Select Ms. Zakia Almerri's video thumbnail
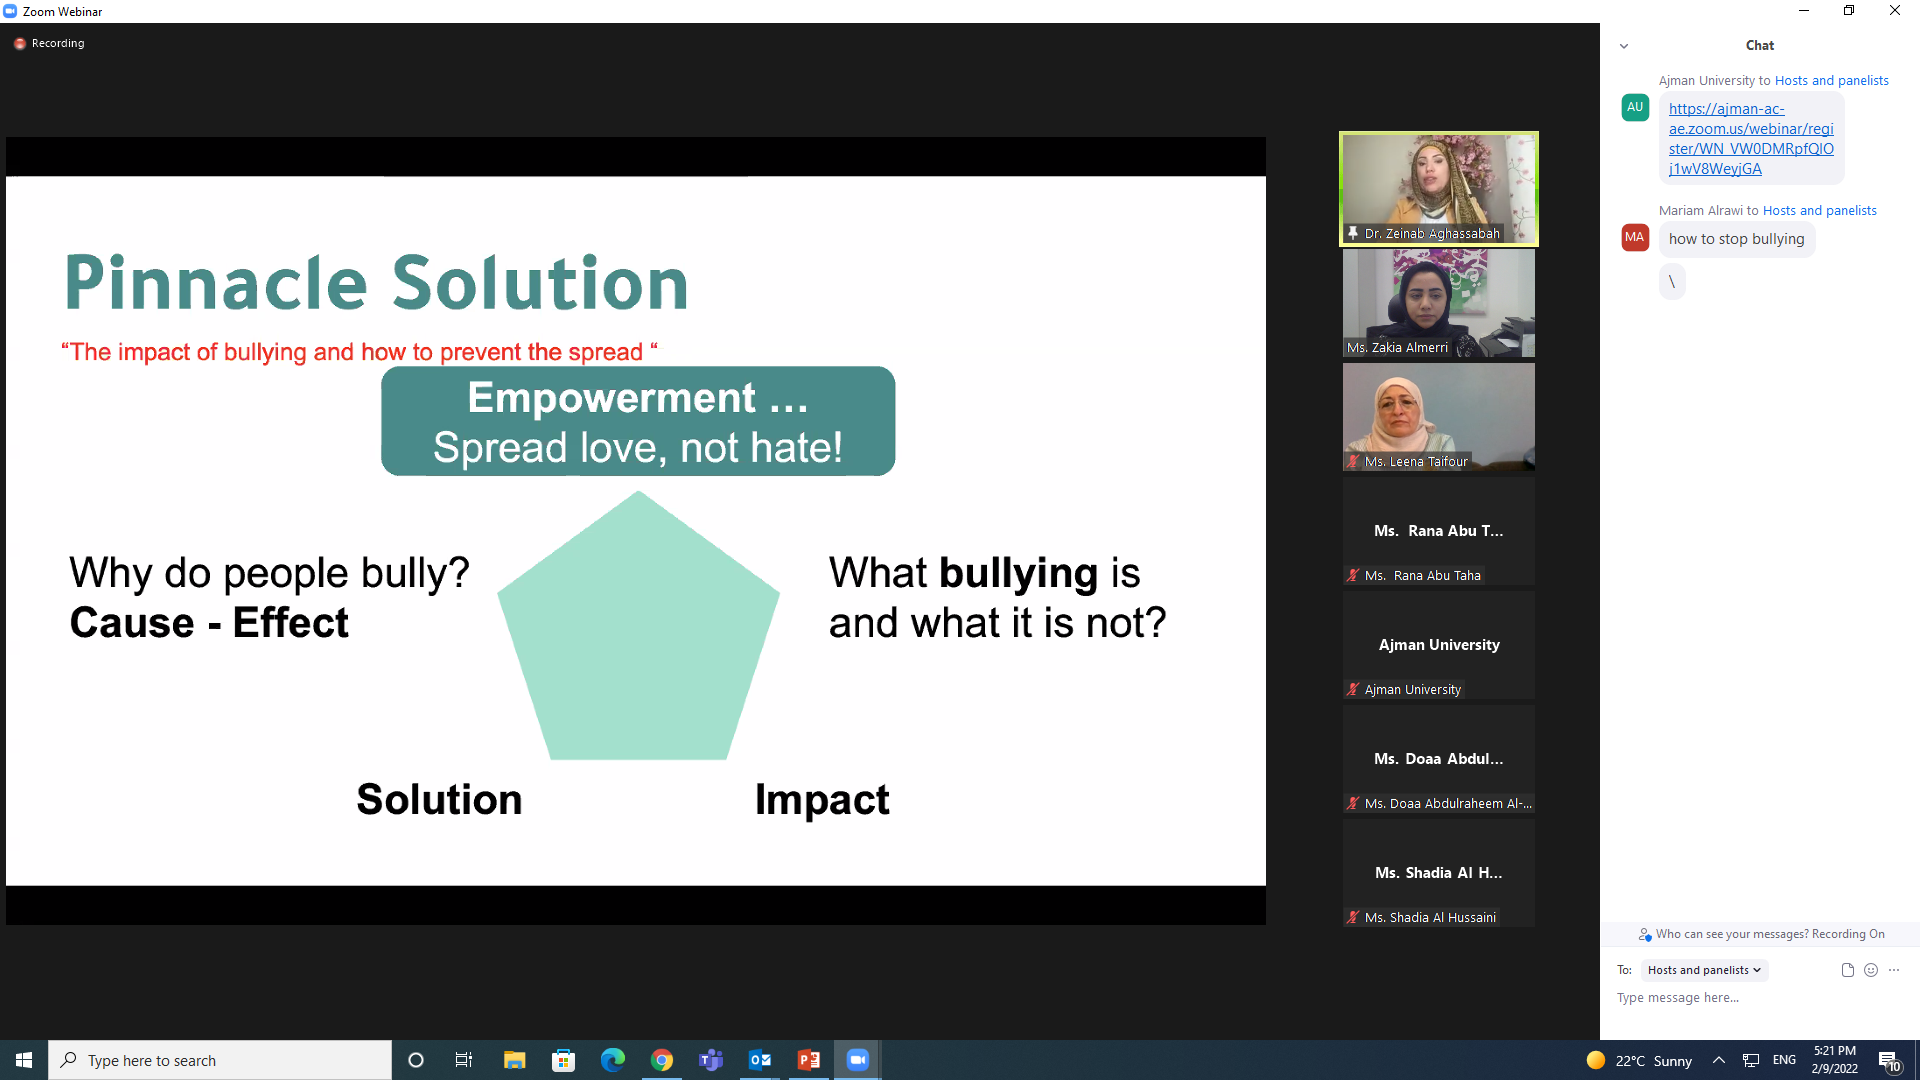Viewport: 1920px width, 1080px height. click(x=1438, y=303)
